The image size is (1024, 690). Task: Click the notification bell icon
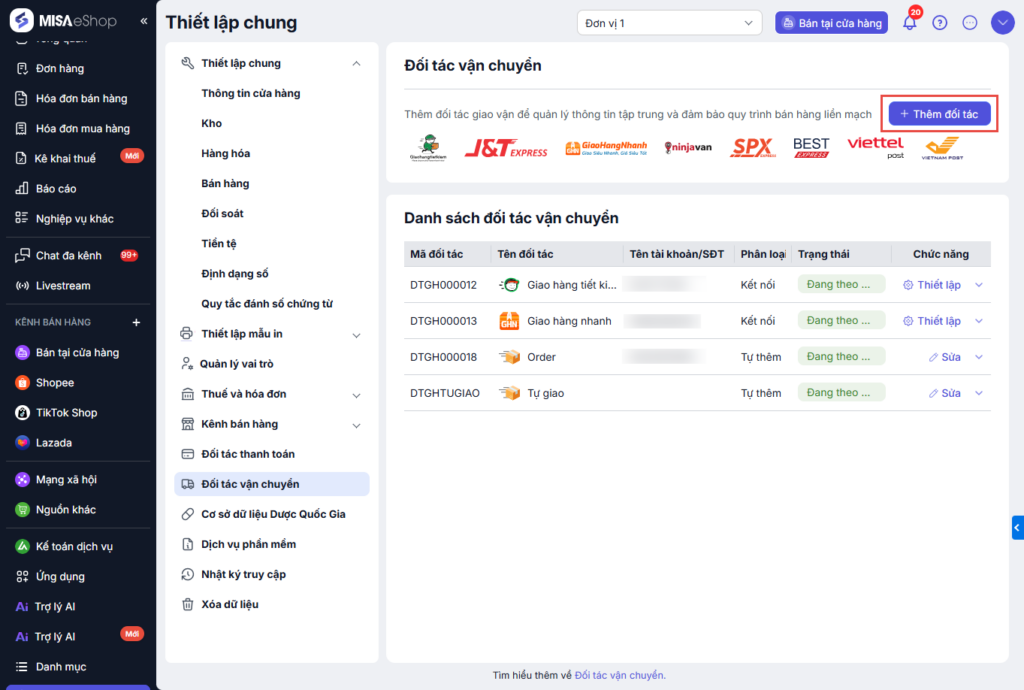(x=909, y=23)
